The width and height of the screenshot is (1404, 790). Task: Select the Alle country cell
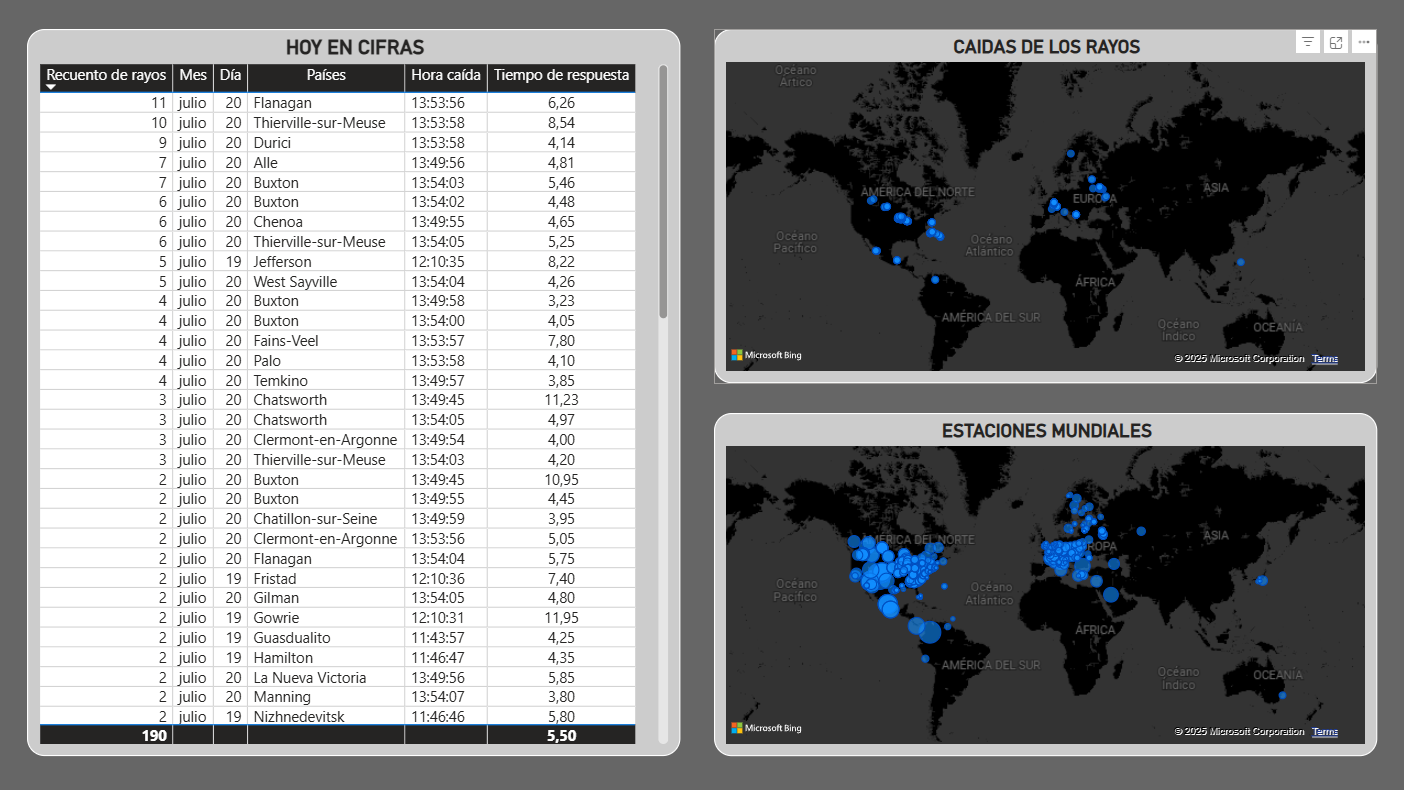coord(326,163)
